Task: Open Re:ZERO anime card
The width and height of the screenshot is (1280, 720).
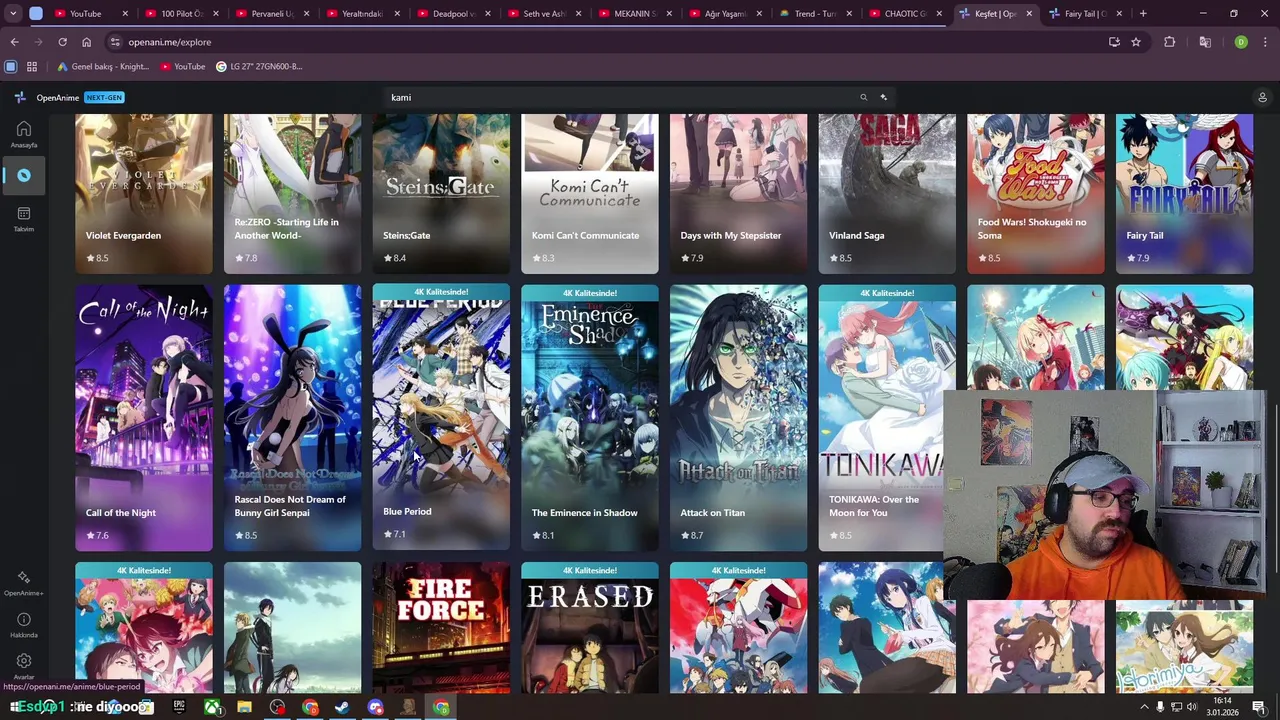Action: coord(292,193)
